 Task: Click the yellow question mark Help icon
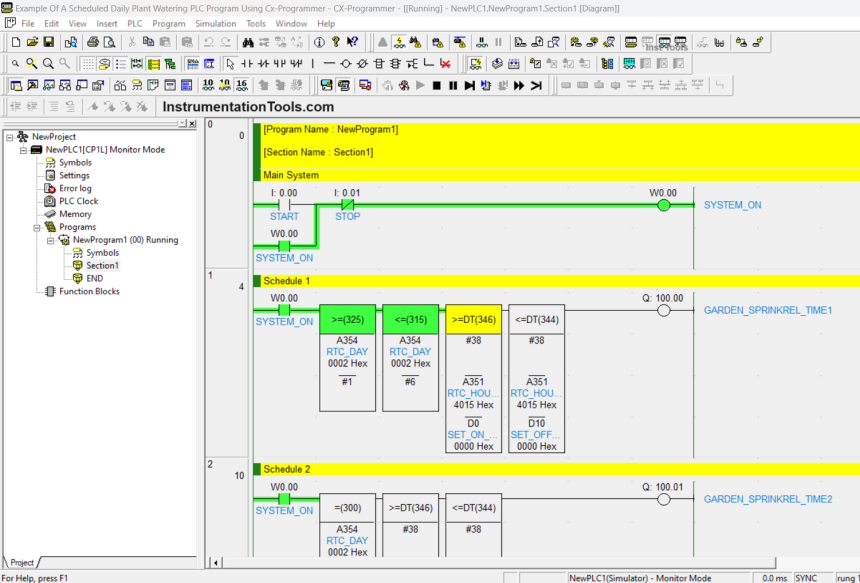(x=336, y=42)
